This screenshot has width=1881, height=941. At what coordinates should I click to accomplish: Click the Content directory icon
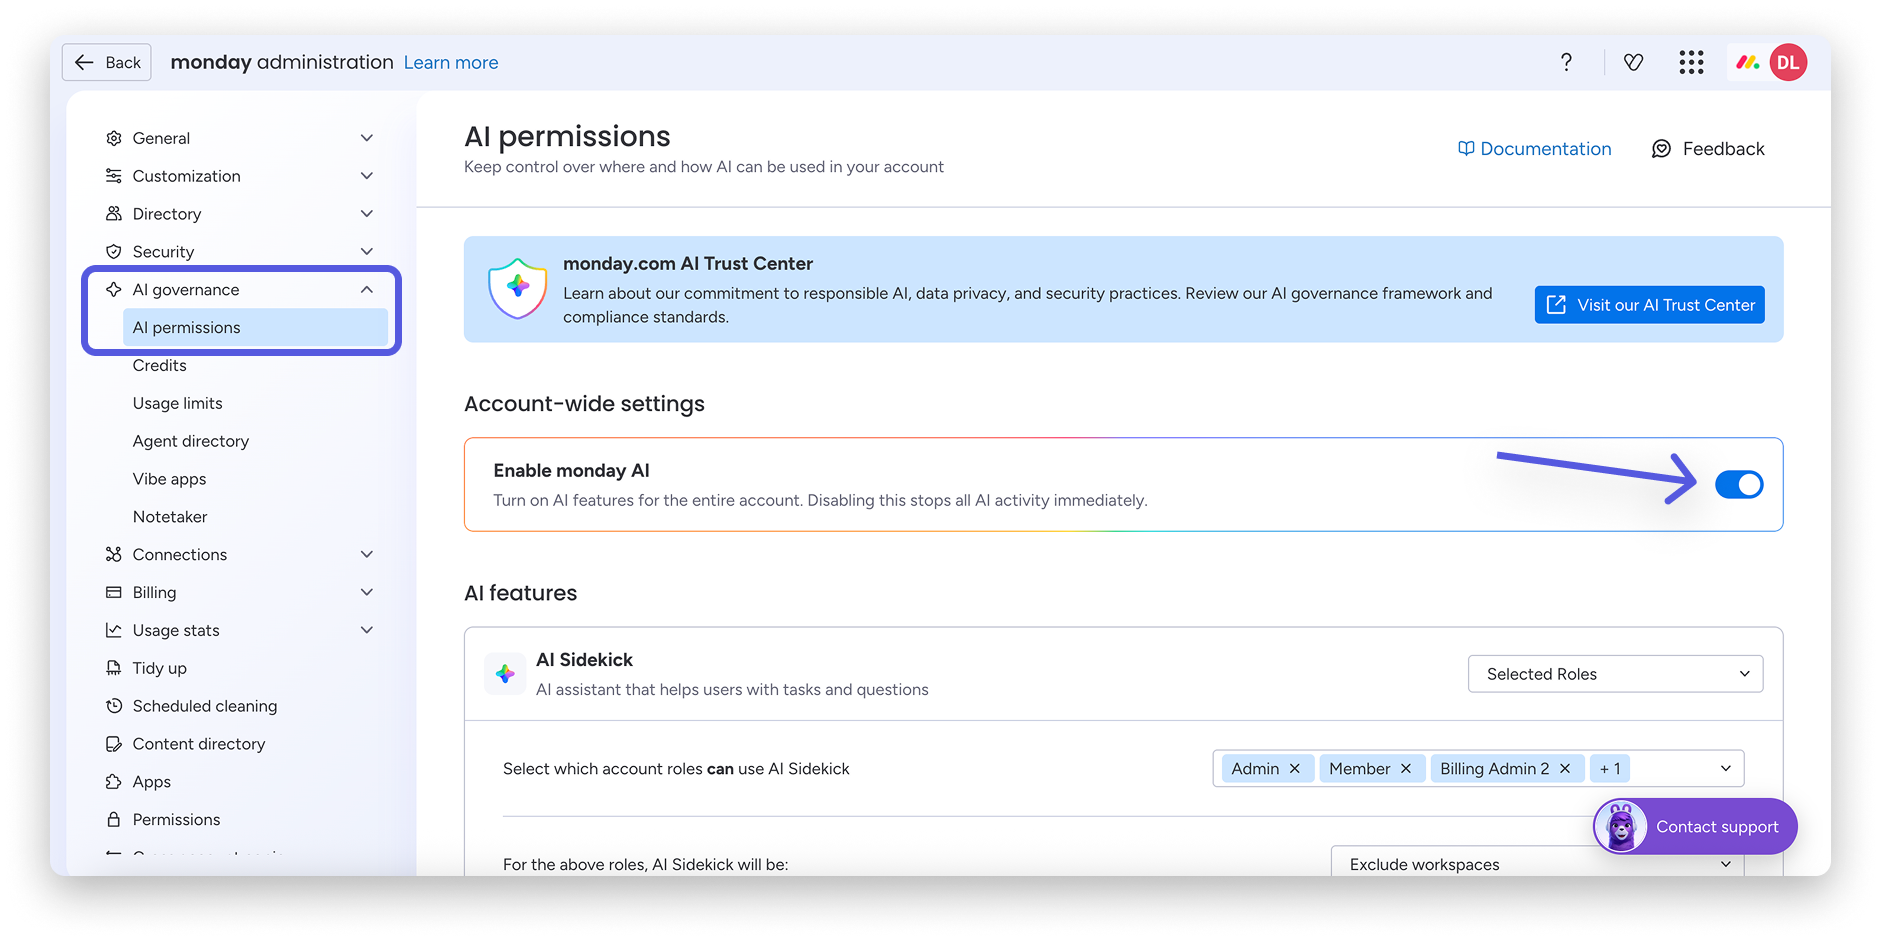pos(114,744)
